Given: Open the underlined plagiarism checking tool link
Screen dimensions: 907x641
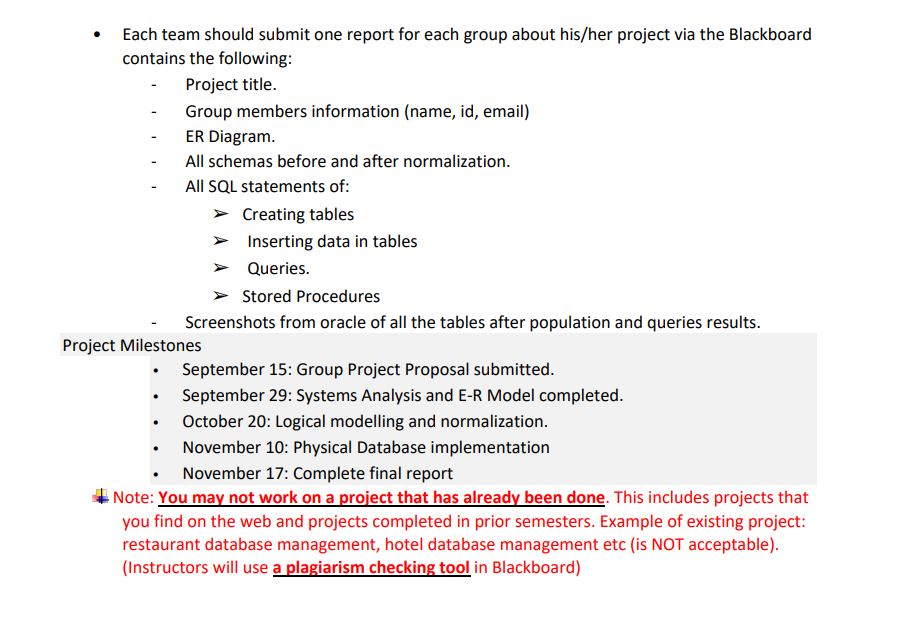Looking at the screenshot, I should 371,567.
